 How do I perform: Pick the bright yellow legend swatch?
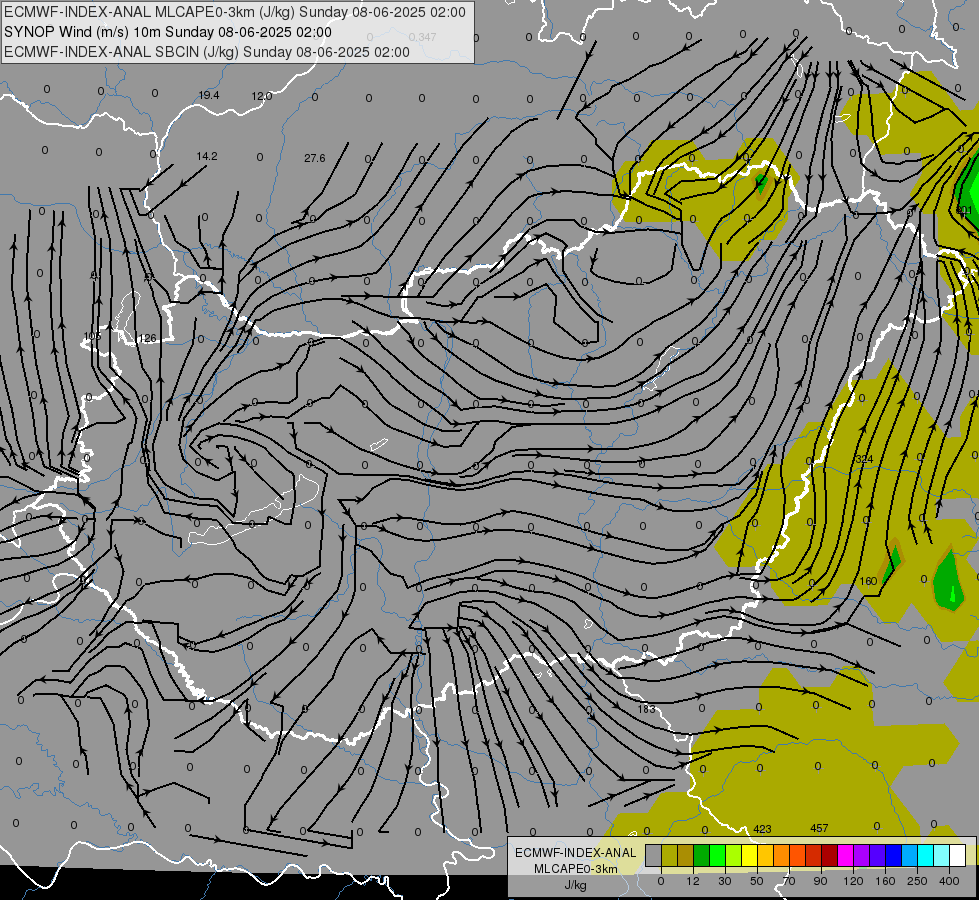(750, 855)
